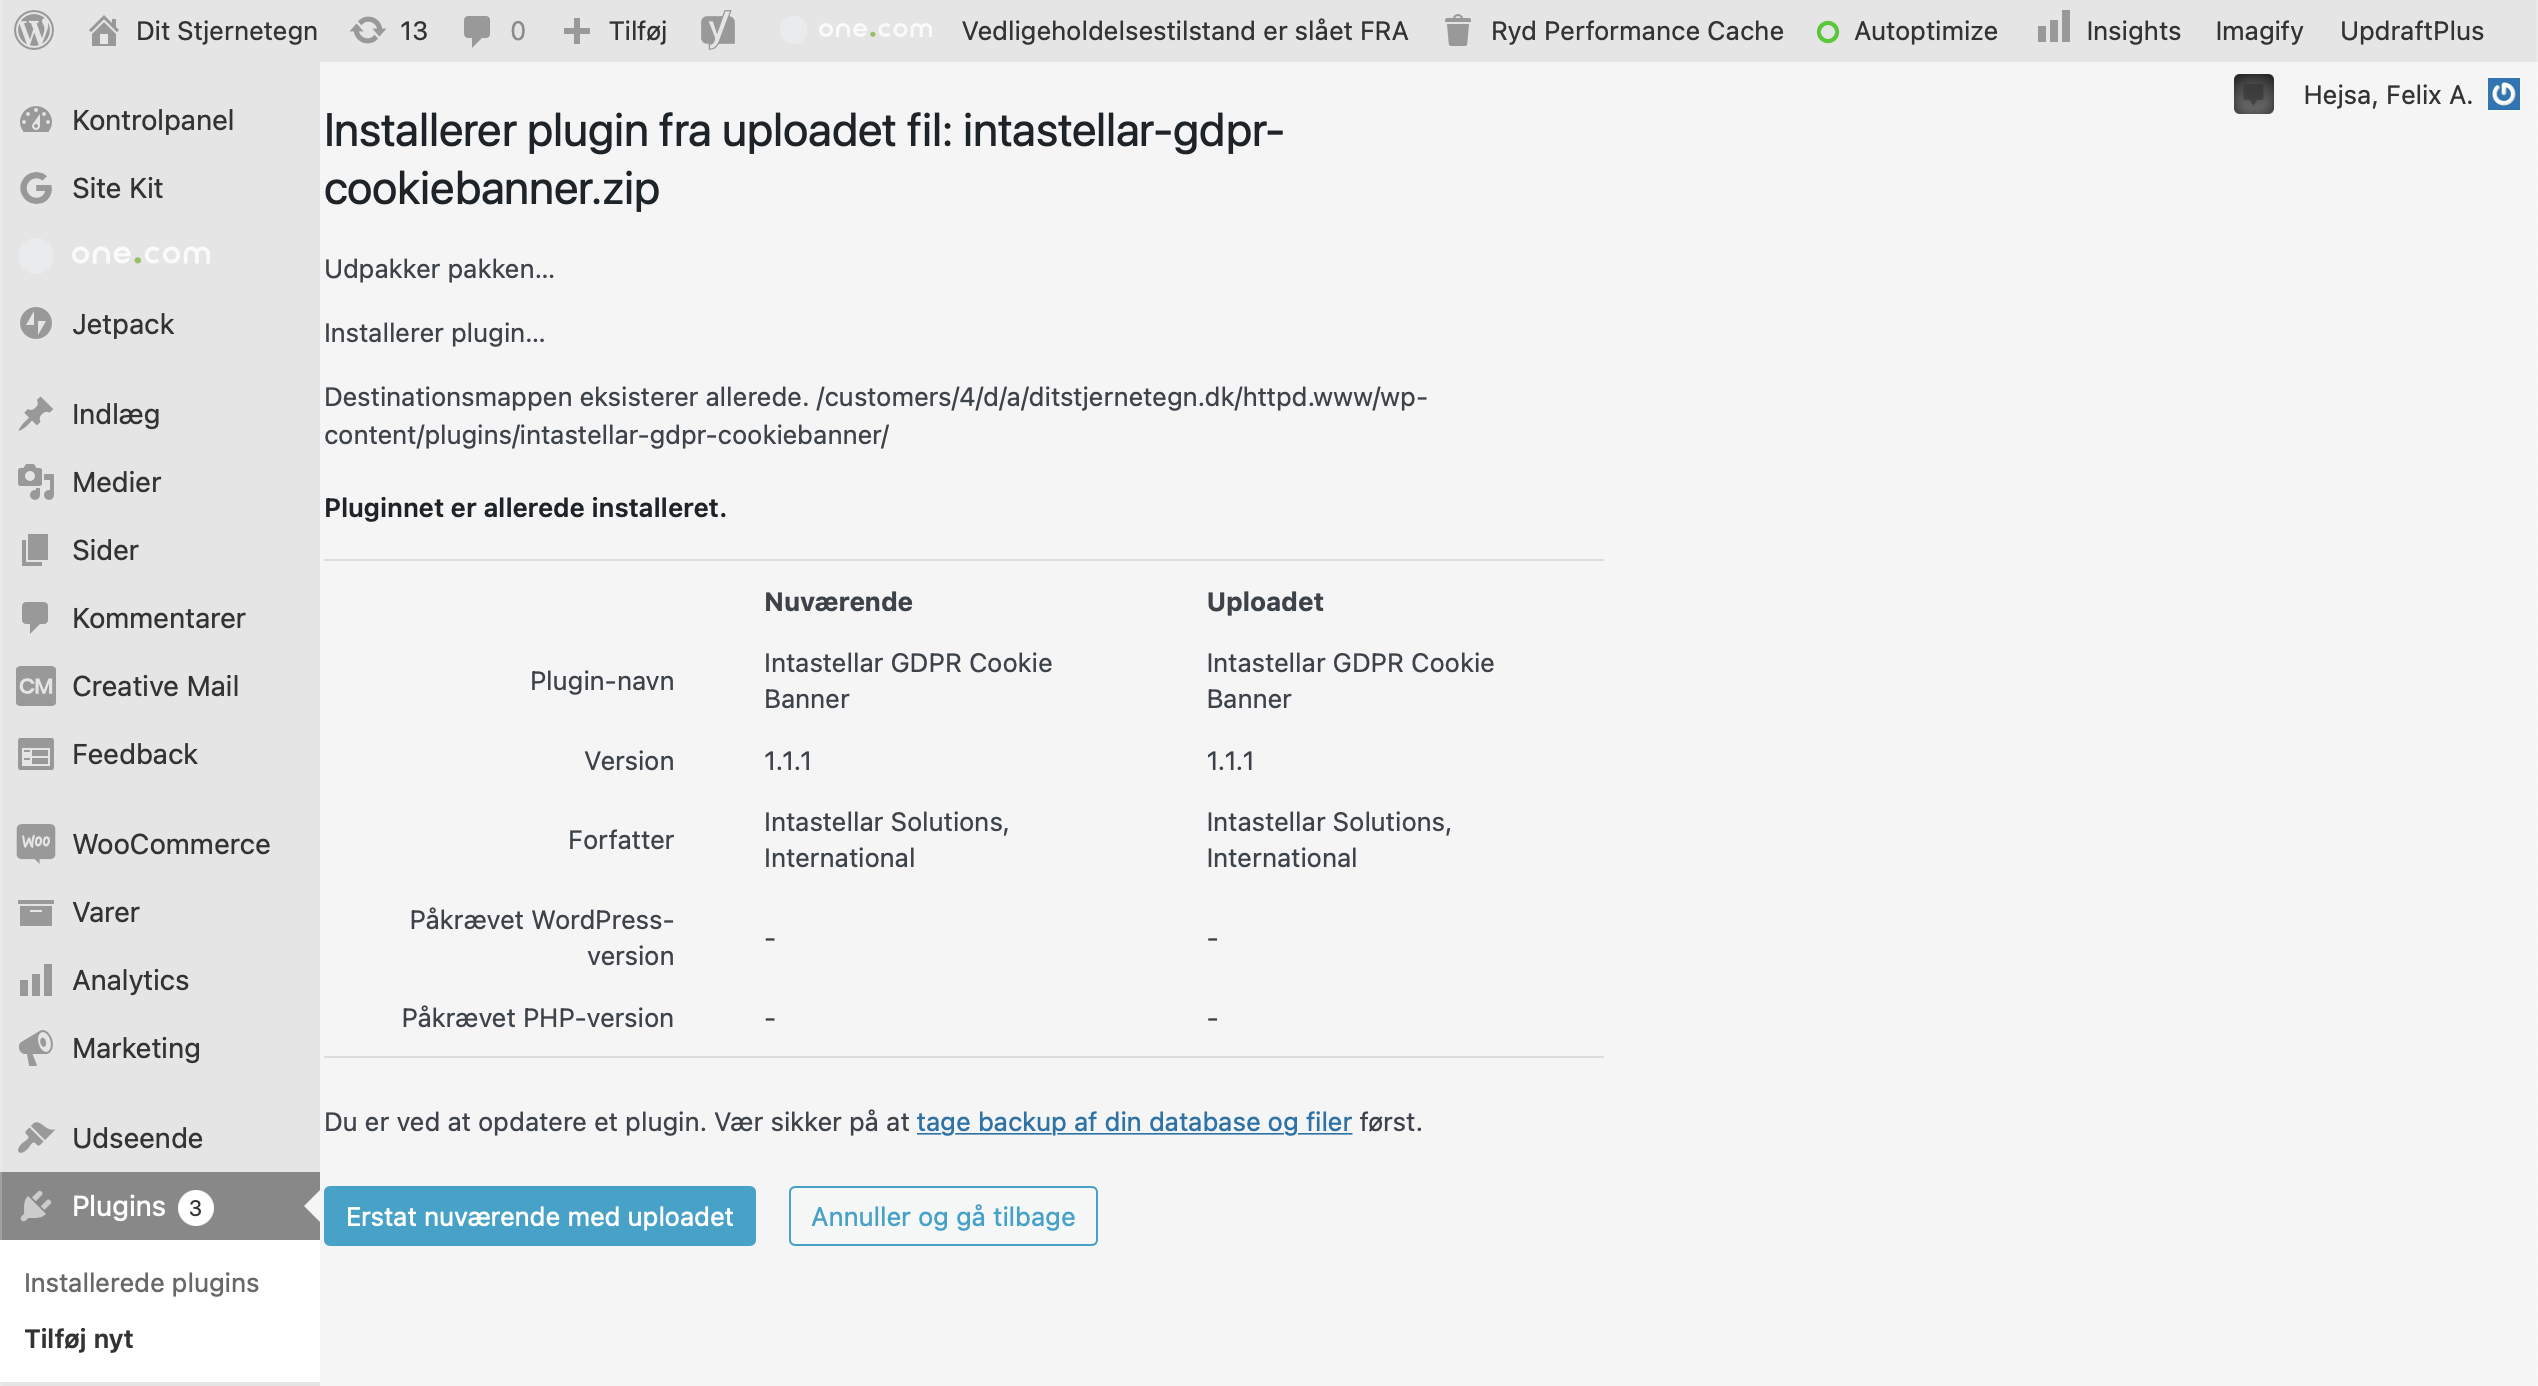This screenshot has width=2538, height=1386.
Task: Click the Plugins update count badge 3
Action: click(x=196, y=1208)
